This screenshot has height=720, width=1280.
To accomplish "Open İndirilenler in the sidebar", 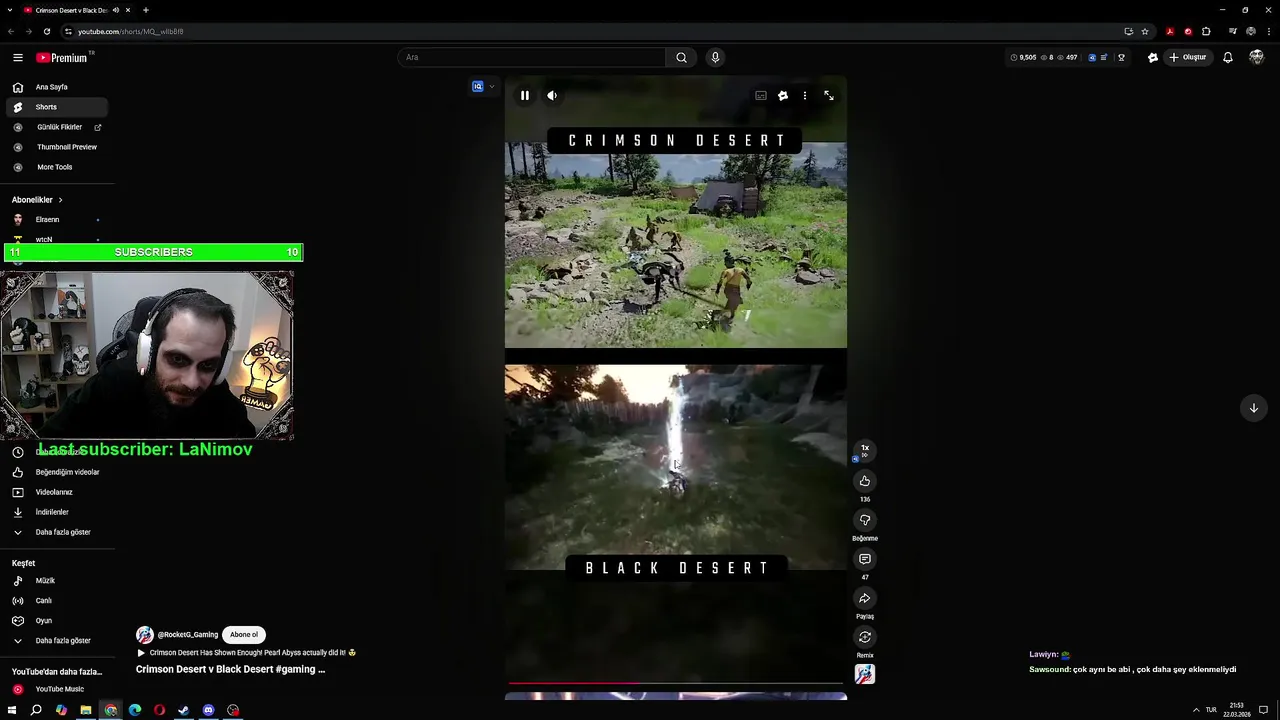I will (x=57, y=512).
